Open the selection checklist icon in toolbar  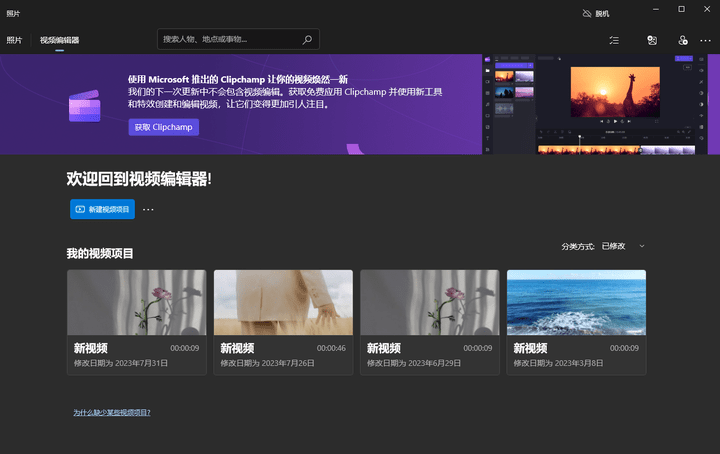(x=614, y=40)
